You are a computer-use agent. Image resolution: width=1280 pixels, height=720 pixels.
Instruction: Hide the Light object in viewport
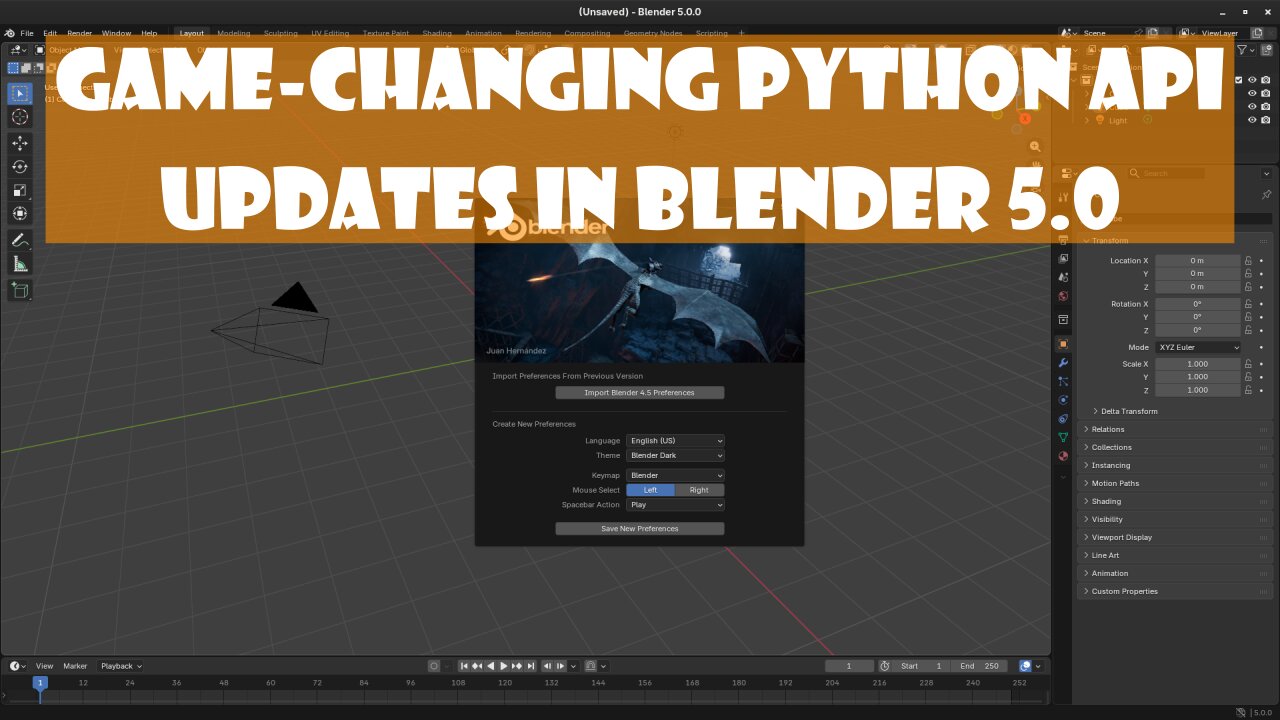(1252, 120)
